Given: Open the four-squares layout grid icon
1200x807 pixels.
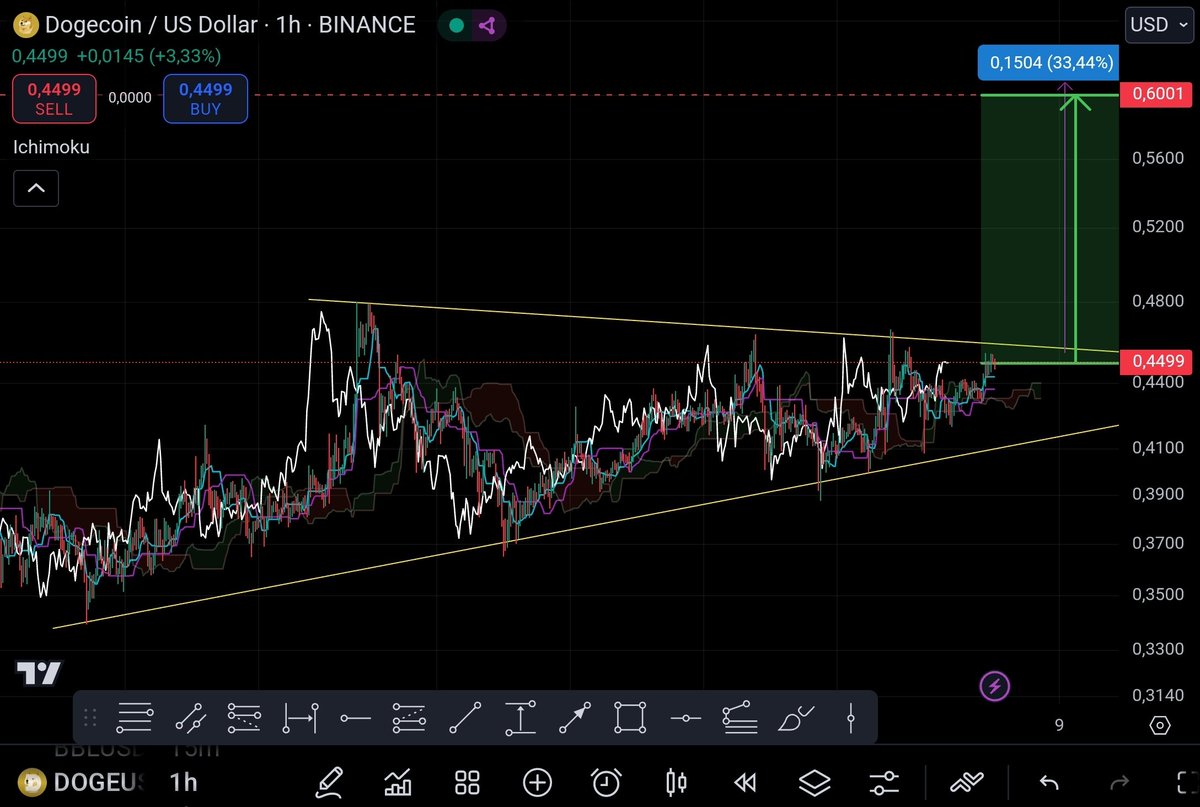Looking at the screenshot, I should 467,782.
